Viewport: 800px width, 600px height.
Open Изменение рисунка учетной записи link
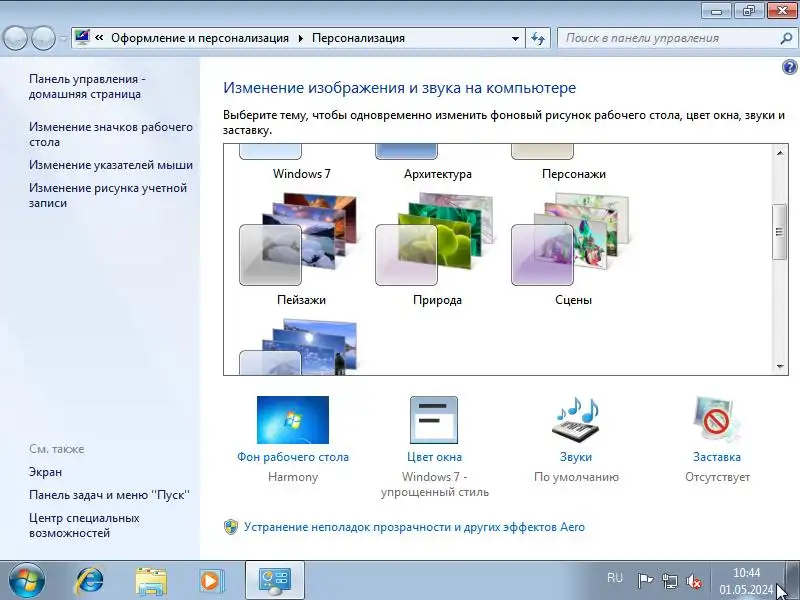pyautogui.click(x=108, y=195)
